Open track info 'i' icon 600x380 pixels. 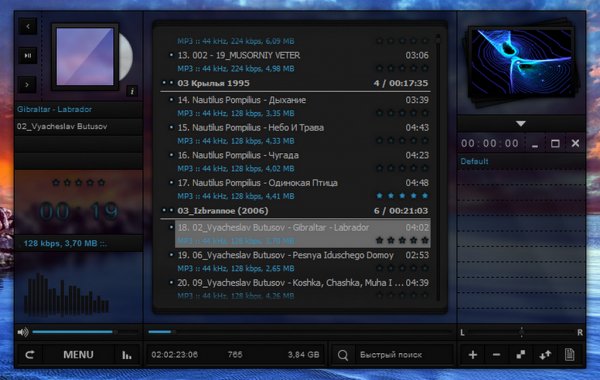(132, 91)
